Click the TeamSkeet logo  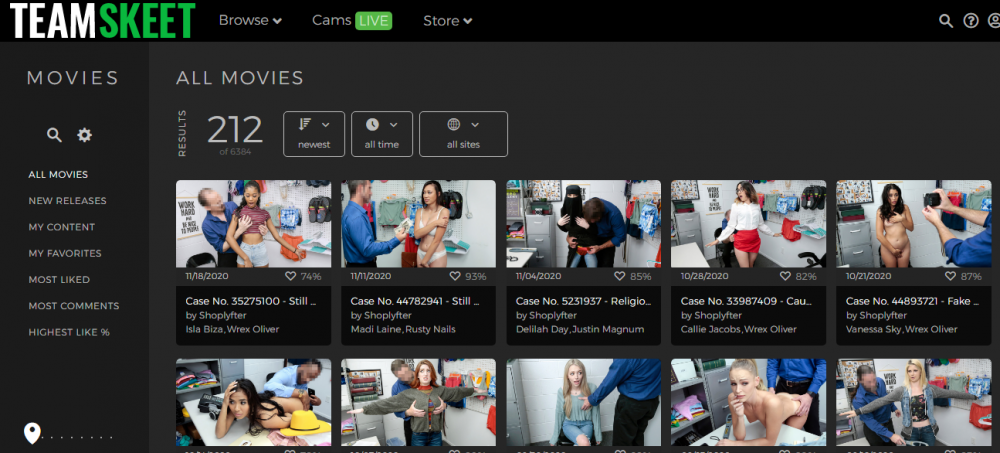point(98,21)
